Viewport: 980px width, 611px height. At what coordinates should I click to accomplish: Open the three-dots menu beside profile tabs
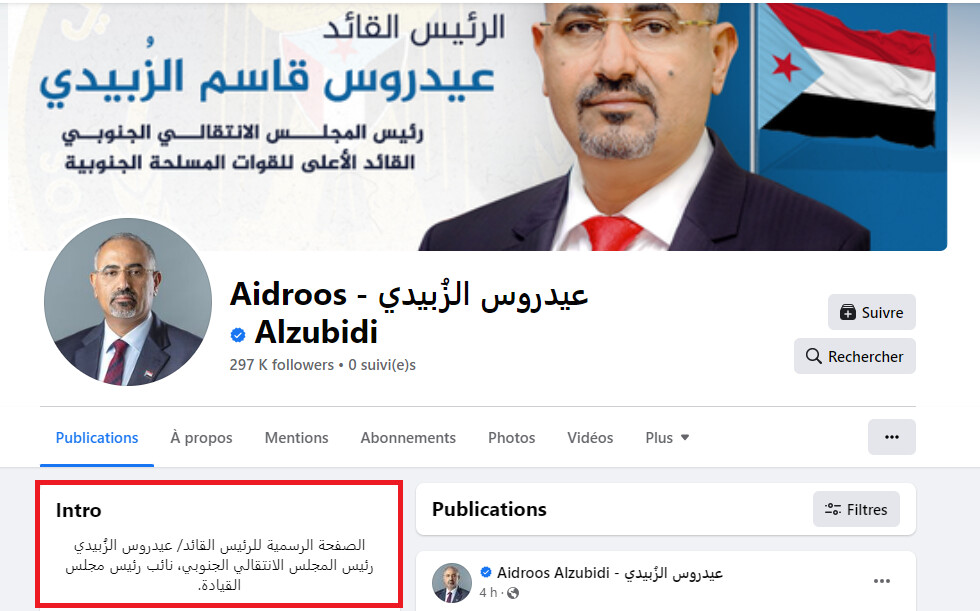892,437
